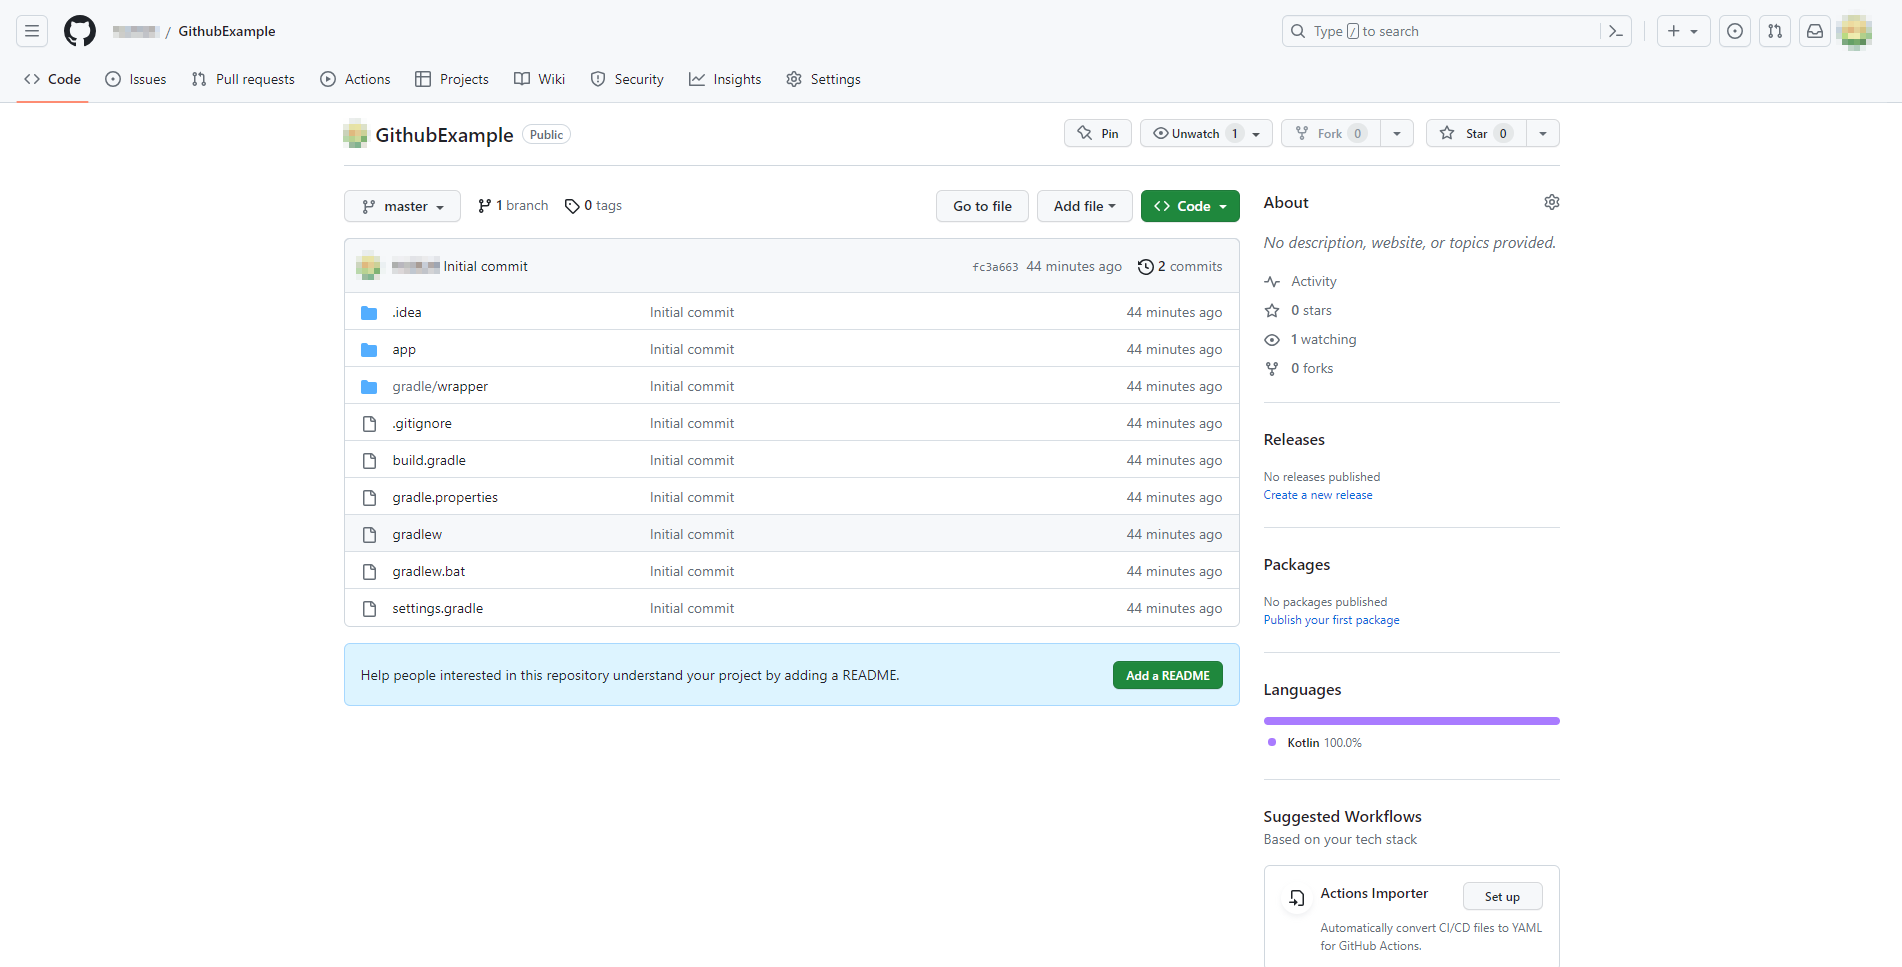The image size is (1902, 967).
Task: Open the Projects tab
Action: click(x=452, y=79)
